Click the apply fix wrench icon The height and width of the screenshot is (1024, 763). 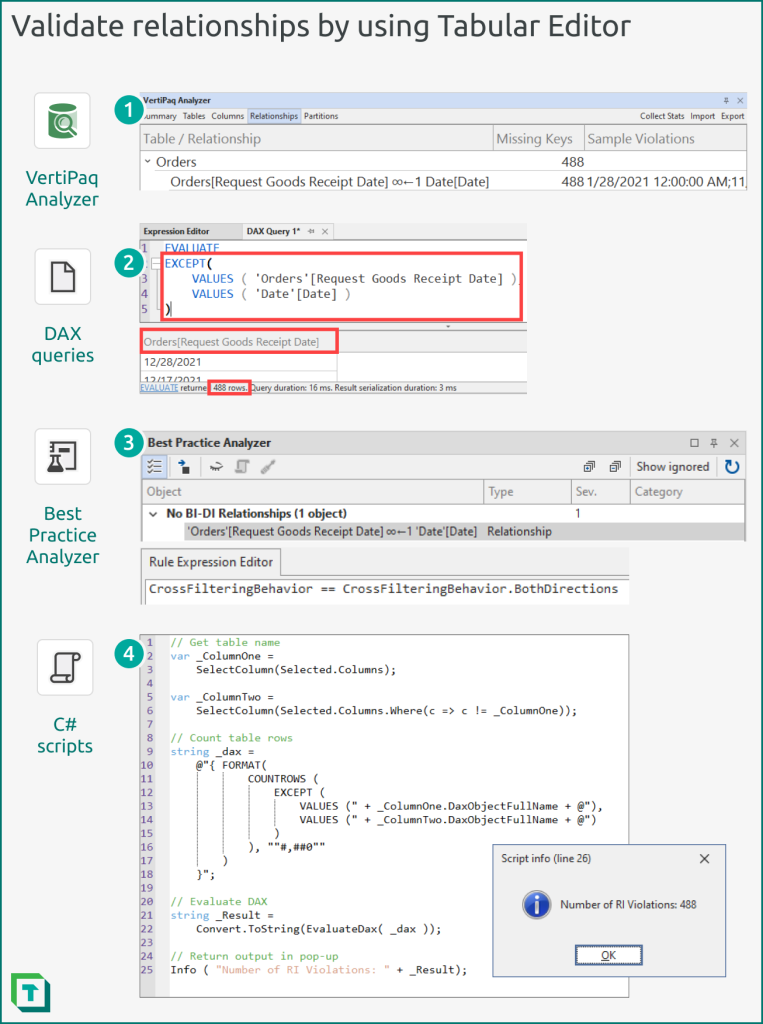click(267, 466)
